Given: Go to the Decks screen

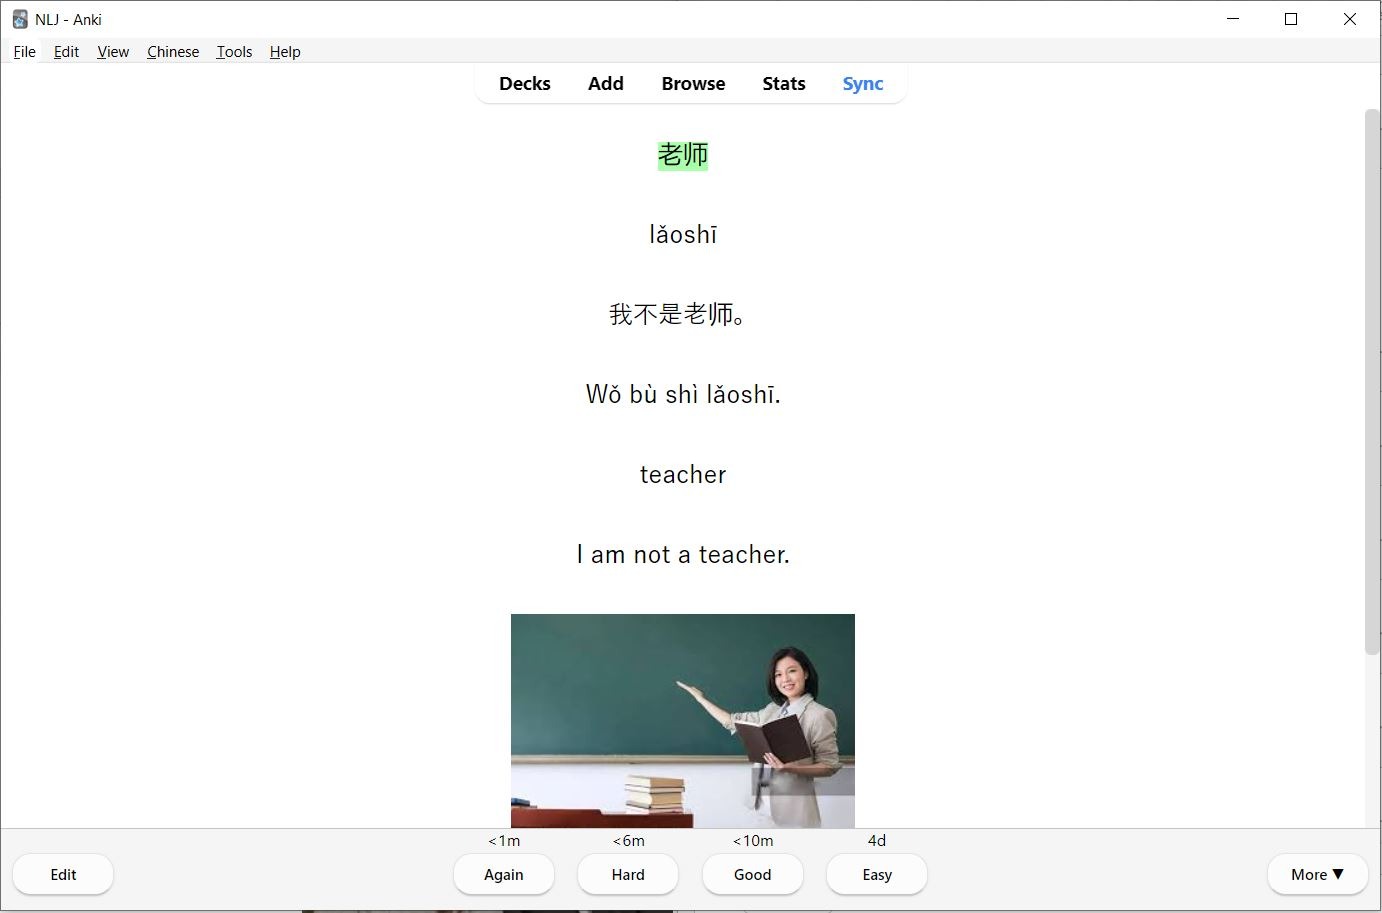Looking at the screenshot, I should click(x=525, y=84).
